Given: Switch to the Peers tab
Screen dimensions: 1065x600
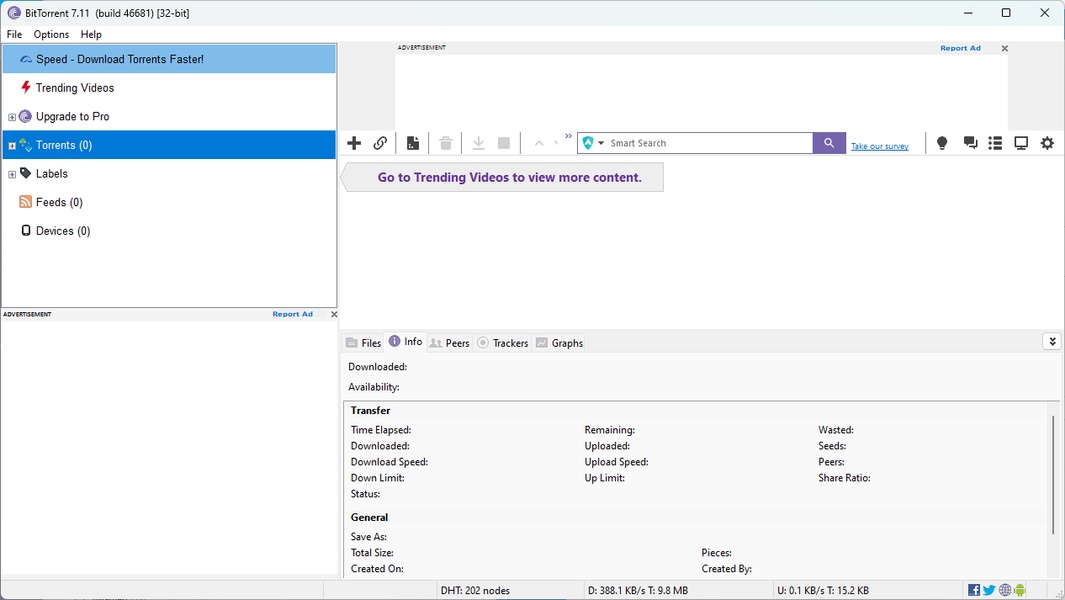Looking at the screenshot, I should click(x=450, y=342).
